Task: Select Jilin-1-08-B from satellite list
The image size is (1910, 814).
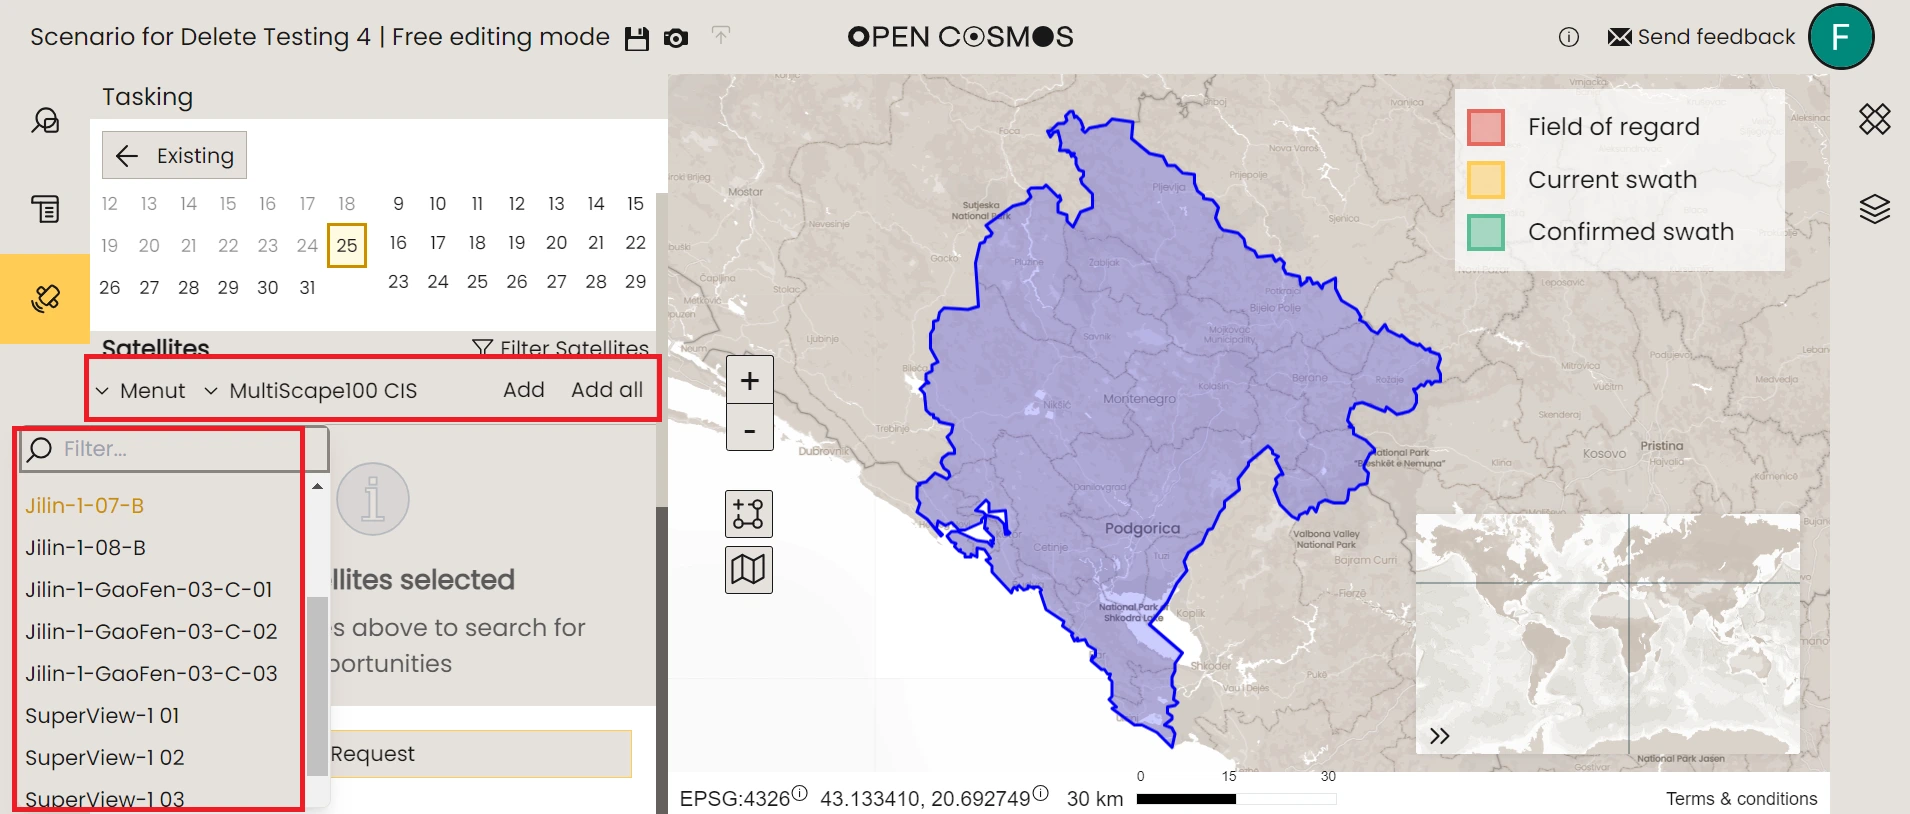Action: tap(86, 548)
